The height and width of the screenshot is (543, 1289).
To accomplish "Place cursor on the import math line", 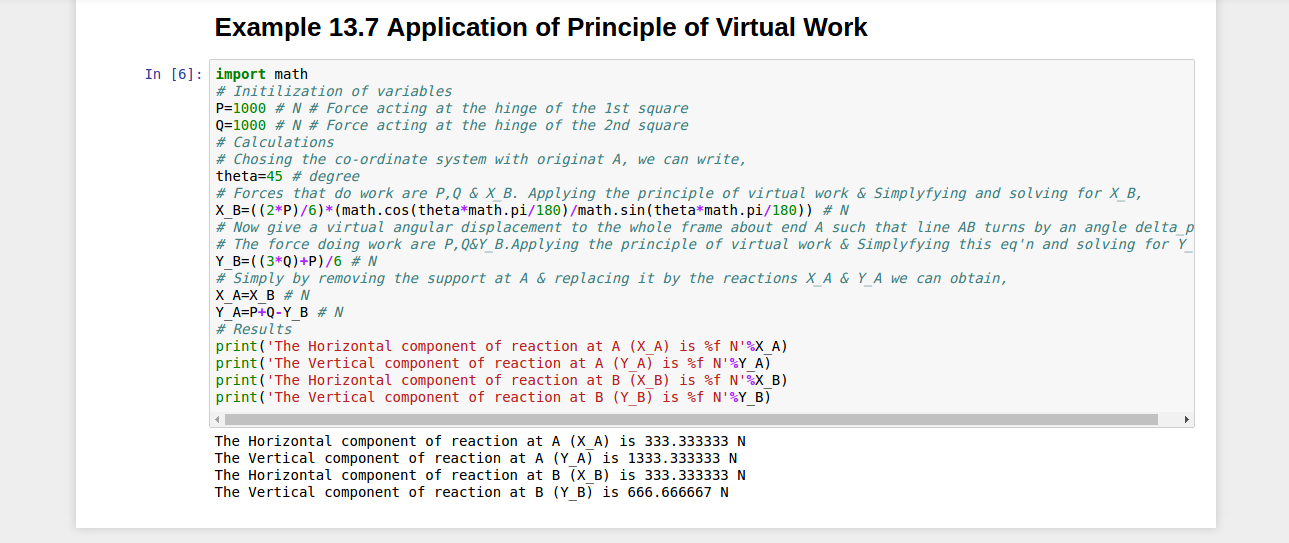I will click(x=262, y=74).
